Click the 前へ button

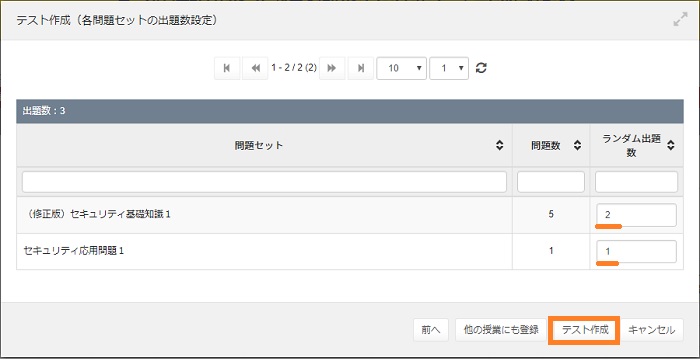pos(431,330)
